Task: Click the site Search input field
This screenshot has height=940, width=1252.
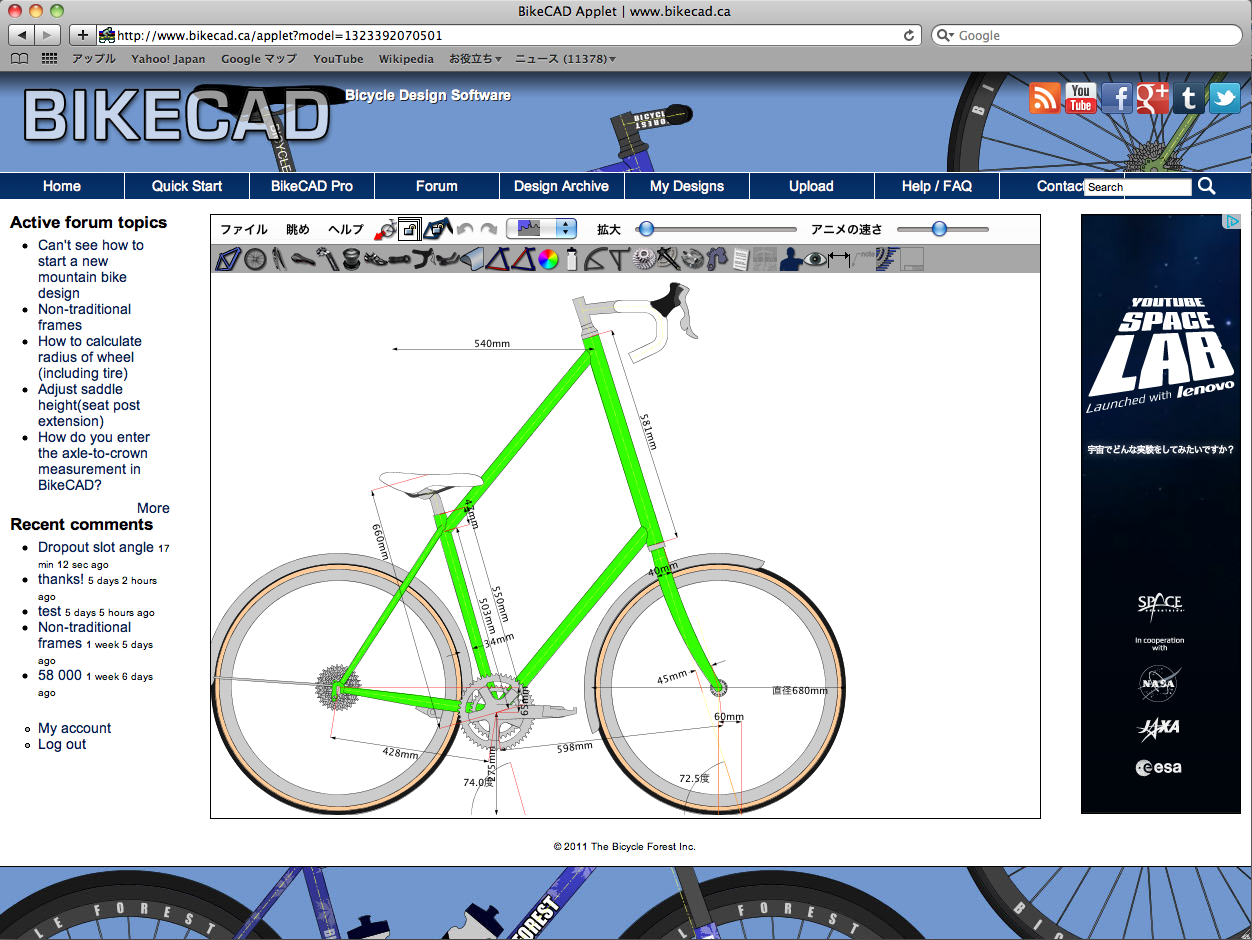Action: point(1138,187)
